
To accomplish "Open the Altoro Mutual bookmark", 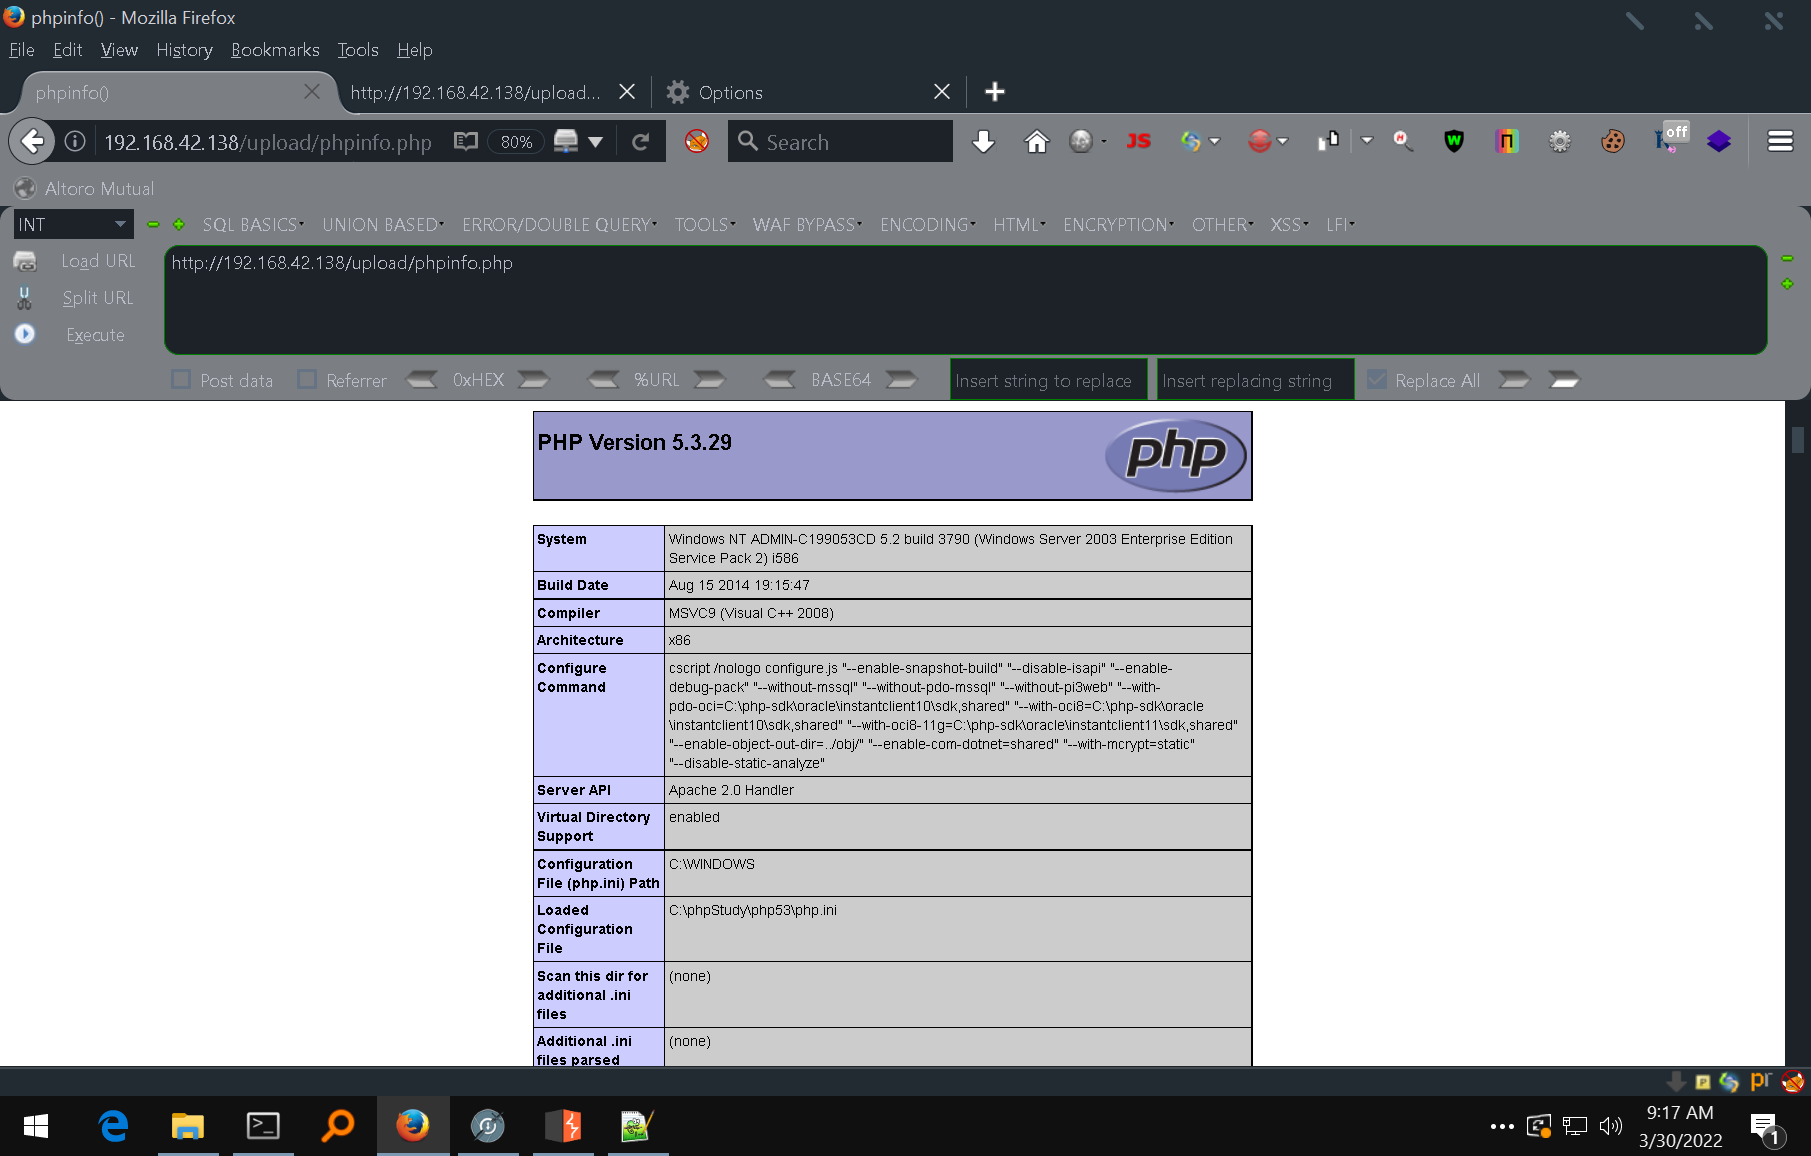I will [x=85, y=188].
